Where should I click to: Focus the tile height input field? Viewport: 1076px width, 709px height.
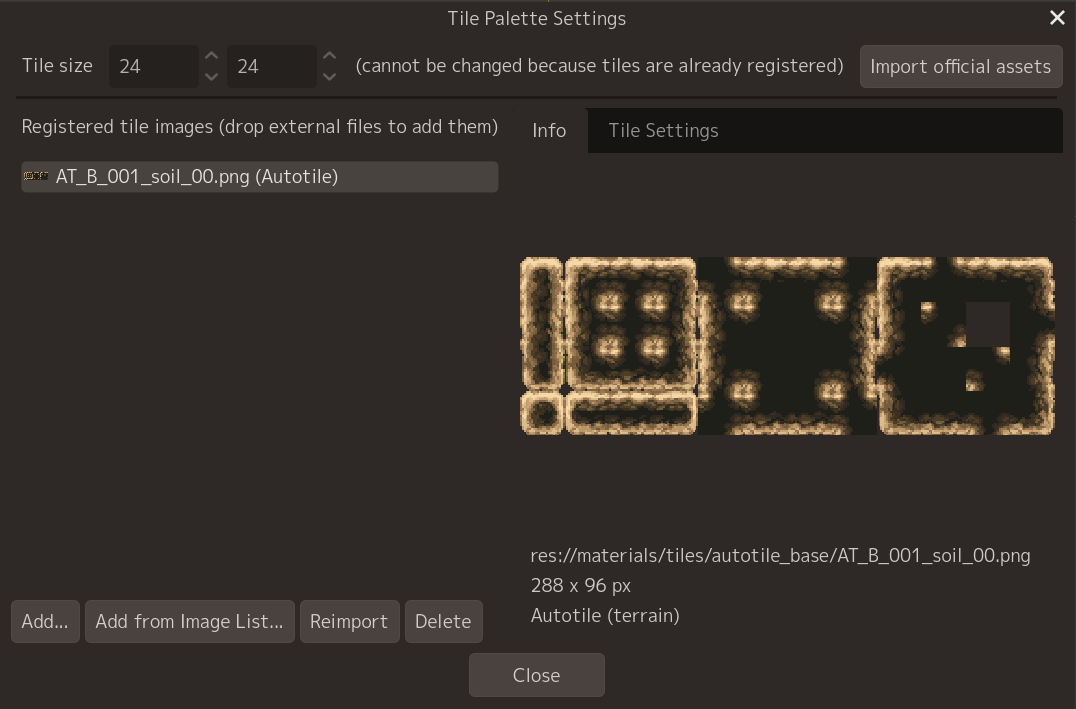click(272, 67)
